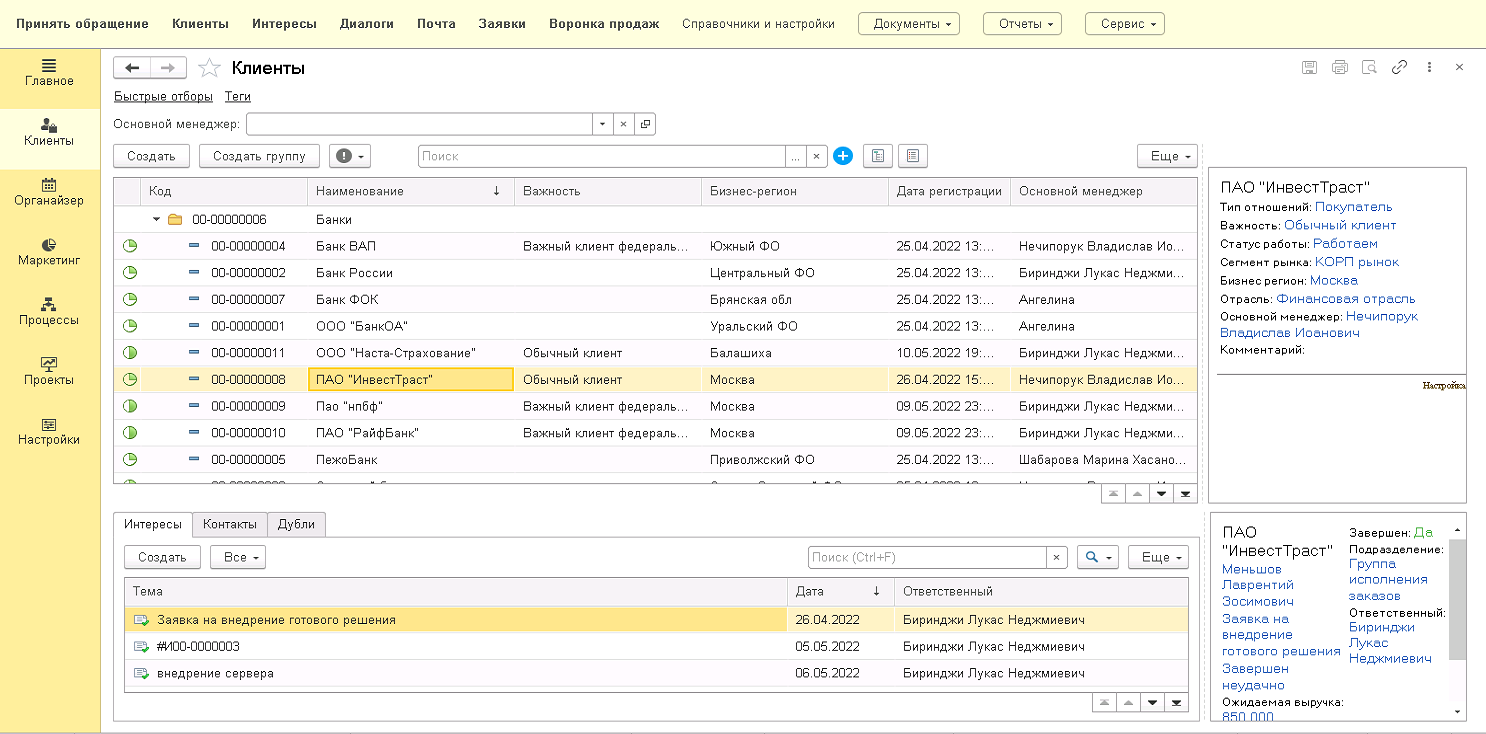This screenshot has height=734, width=1486.
Task: Open the Принять обращение menu item
Action: click(82, 24)
